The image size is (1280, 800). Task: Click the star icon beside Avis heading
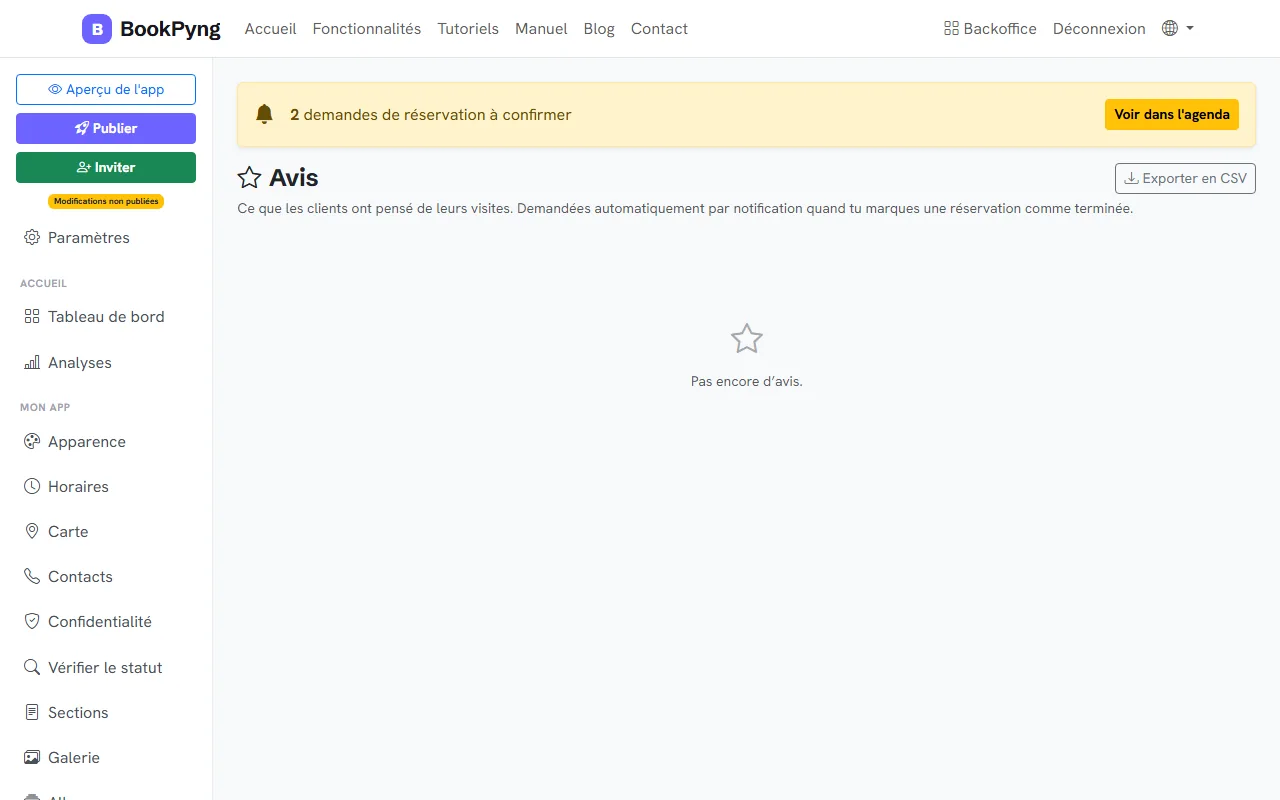(x=249, y=178)
